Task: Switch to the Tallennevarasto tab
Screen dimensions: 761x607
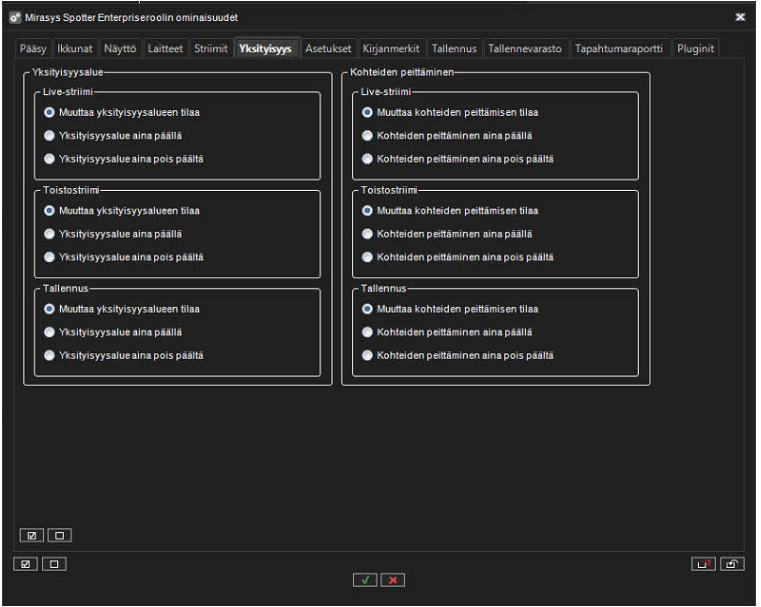Action: (525, 49)
